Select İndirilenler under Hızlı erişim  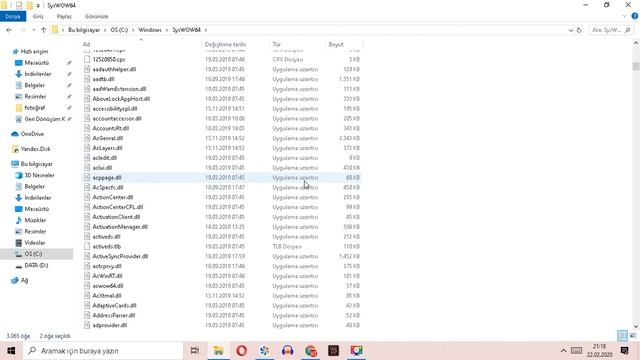38,74
